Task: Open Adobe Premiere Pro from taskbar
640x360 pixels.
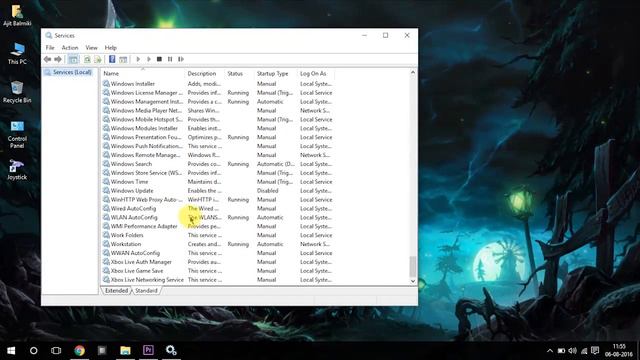Action: click(x=148, y=350)
